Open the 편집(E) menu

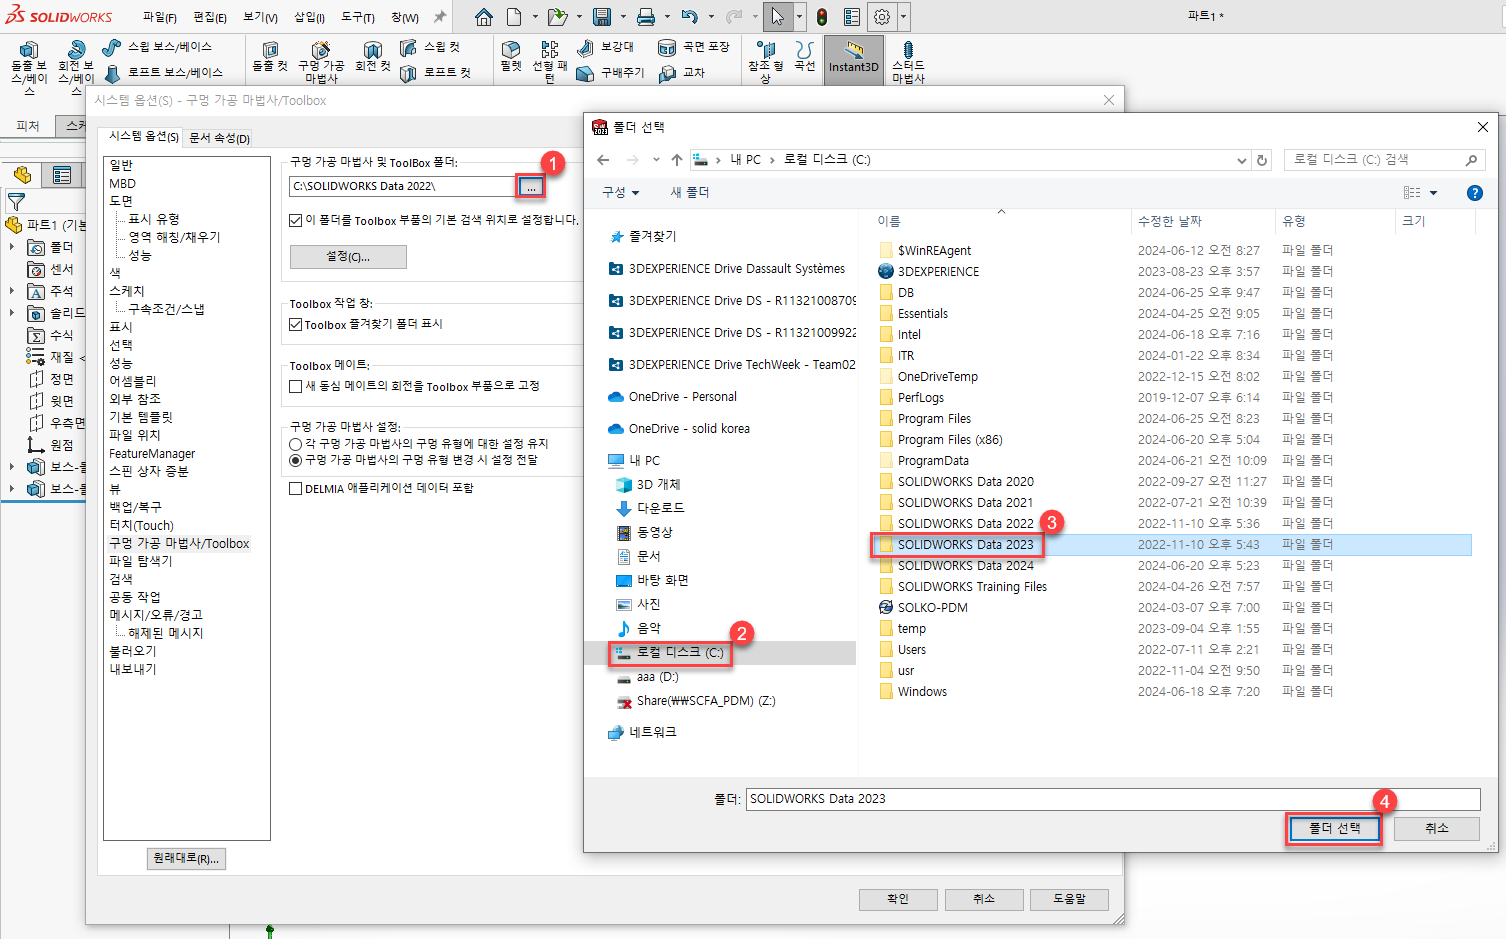pyautogui.click(x=210, y=17)
